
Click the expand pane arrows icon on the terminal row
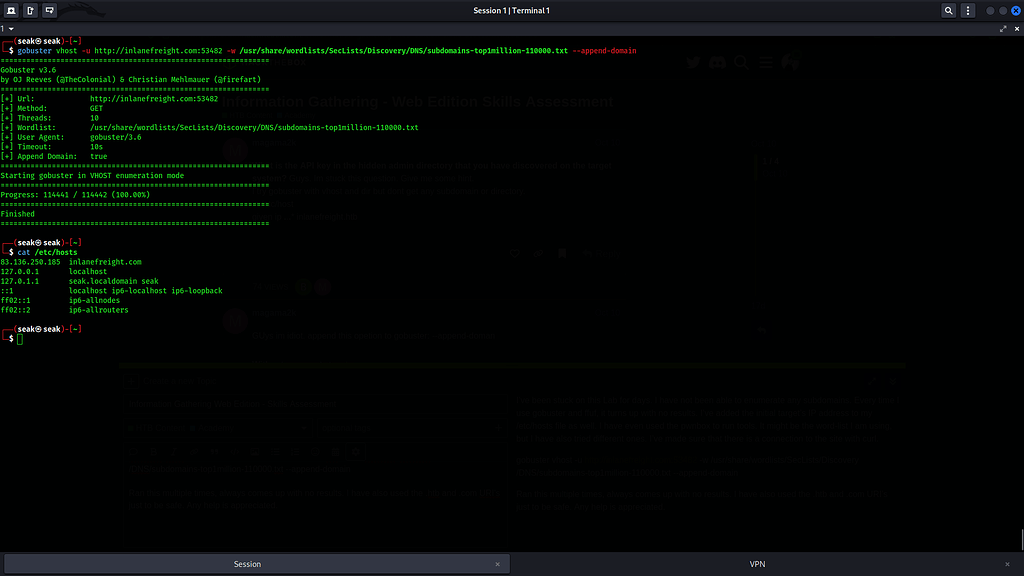coord(1002,28)
